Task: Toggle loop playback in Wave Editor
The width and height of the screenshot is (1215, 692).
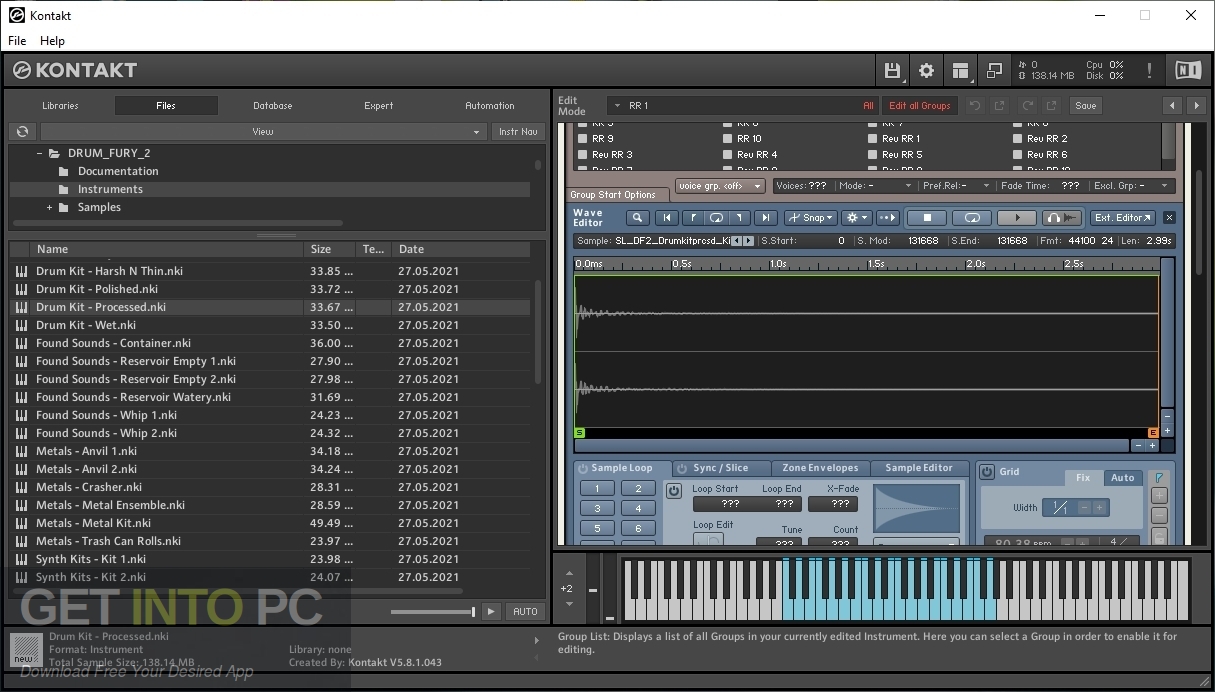Action: tap(971, 218)
